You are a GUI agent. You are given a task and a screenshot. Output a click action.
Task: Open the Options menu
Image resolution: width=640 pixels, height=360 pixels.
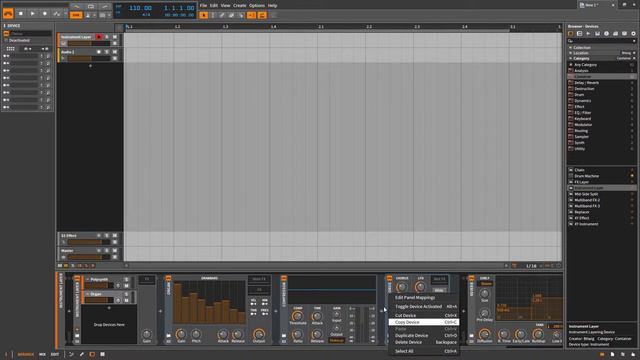(257, 6)
